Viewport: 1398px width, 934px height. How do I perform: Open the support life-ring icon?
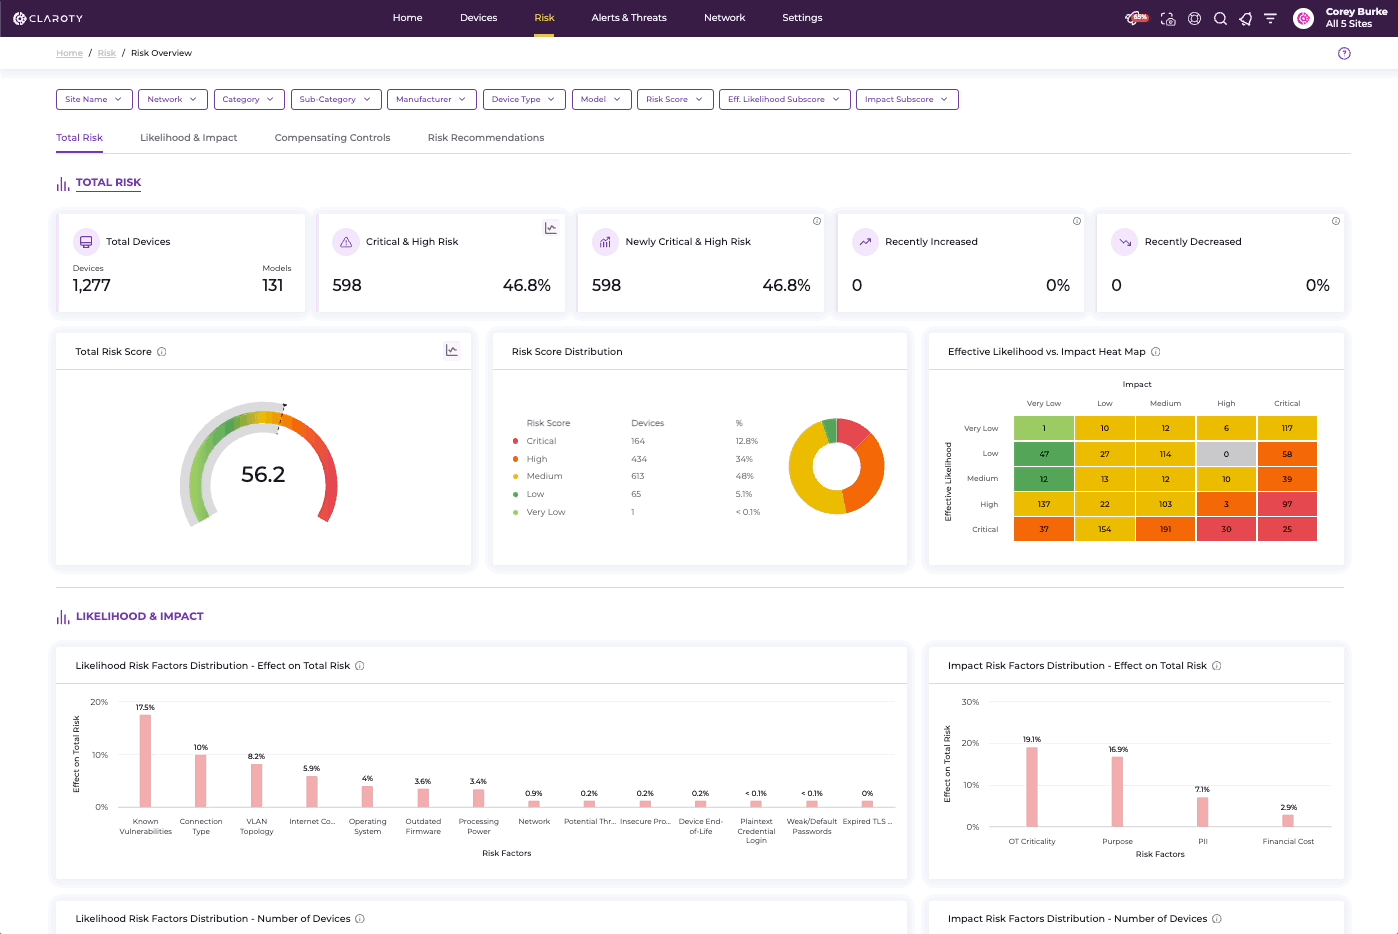[x=1194, y=18]
